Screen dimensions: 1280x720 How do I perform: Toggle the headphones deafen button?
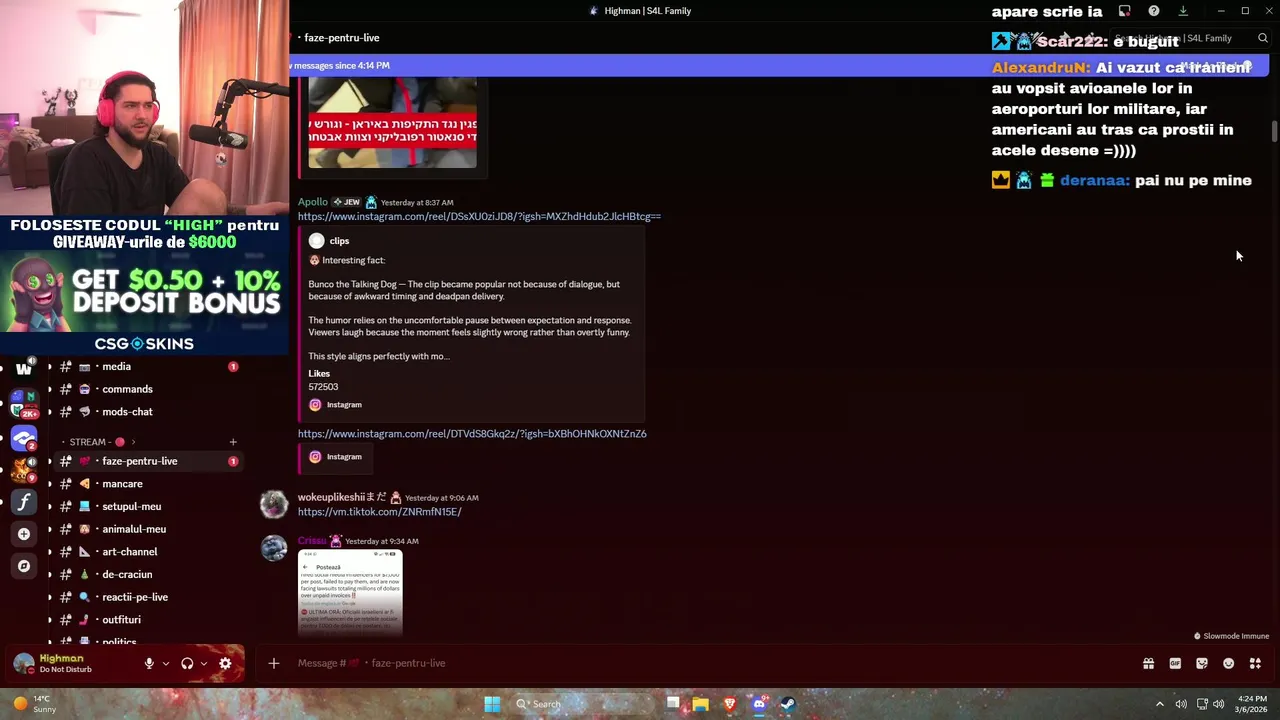[x=187, y=663]
